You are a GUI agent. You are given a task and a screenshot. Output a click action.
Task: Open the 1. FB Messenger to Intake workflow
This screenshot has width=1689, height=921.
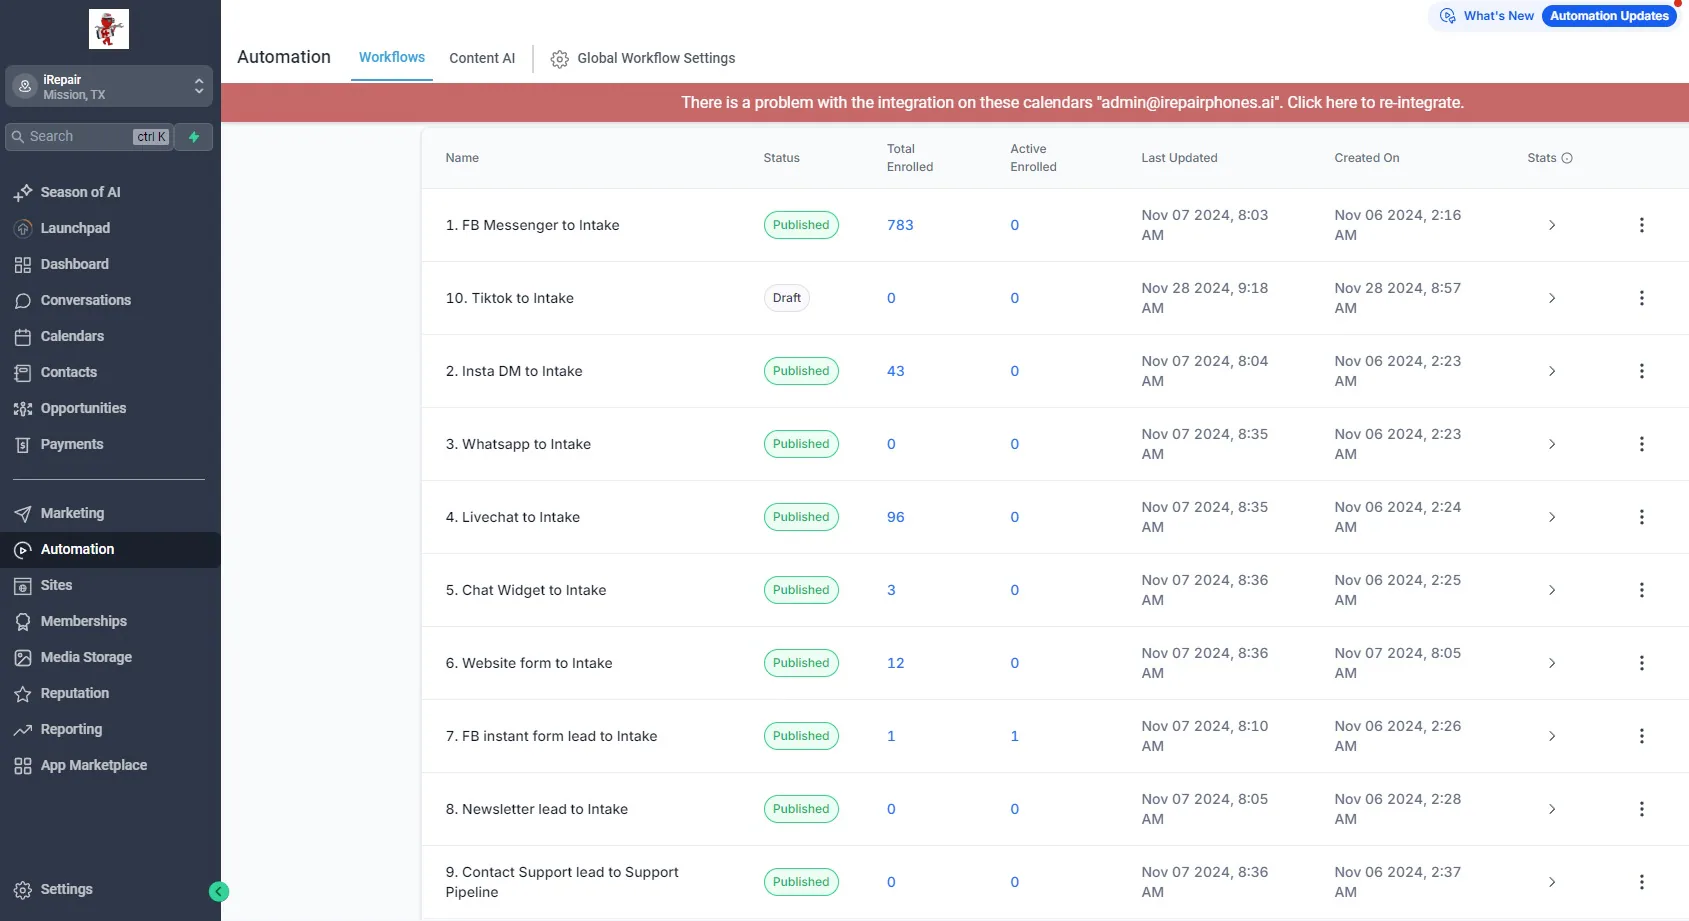tap(532, 225)
